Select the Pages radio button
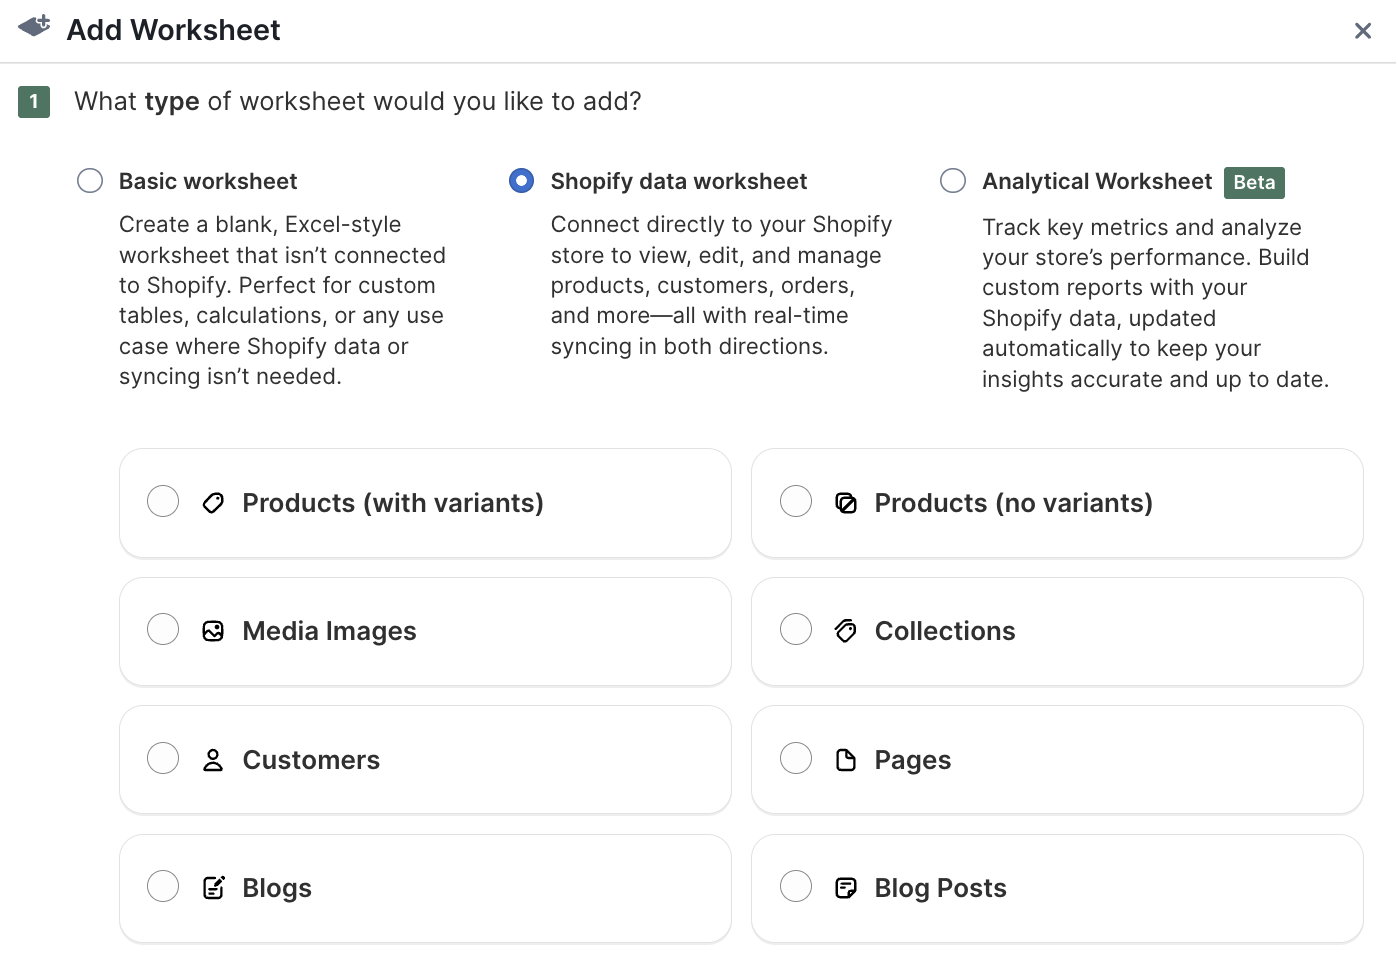 click(796, 758)
